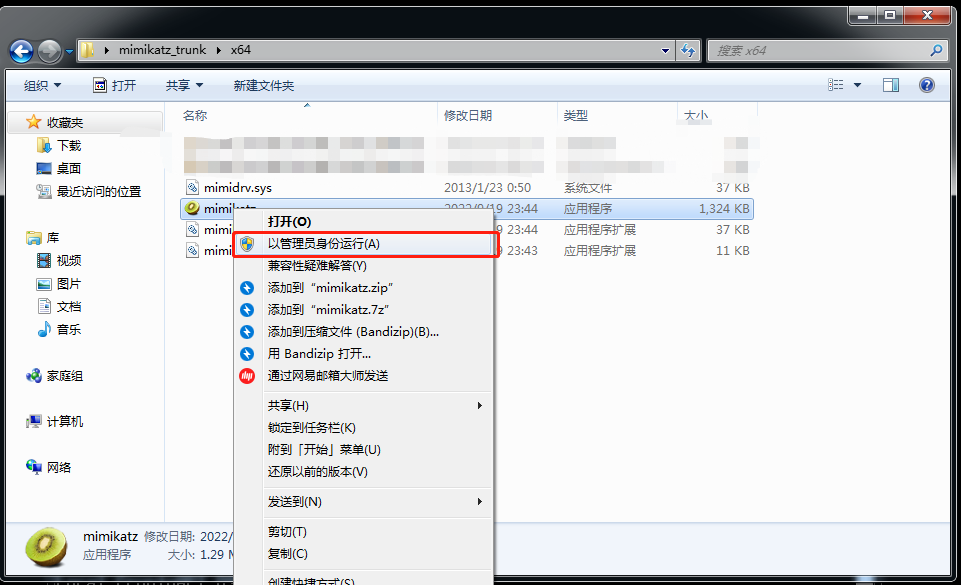Choose 添加到 "mimikatz.7z"
Screen dimensions: 961x585
tap(362, 309)
